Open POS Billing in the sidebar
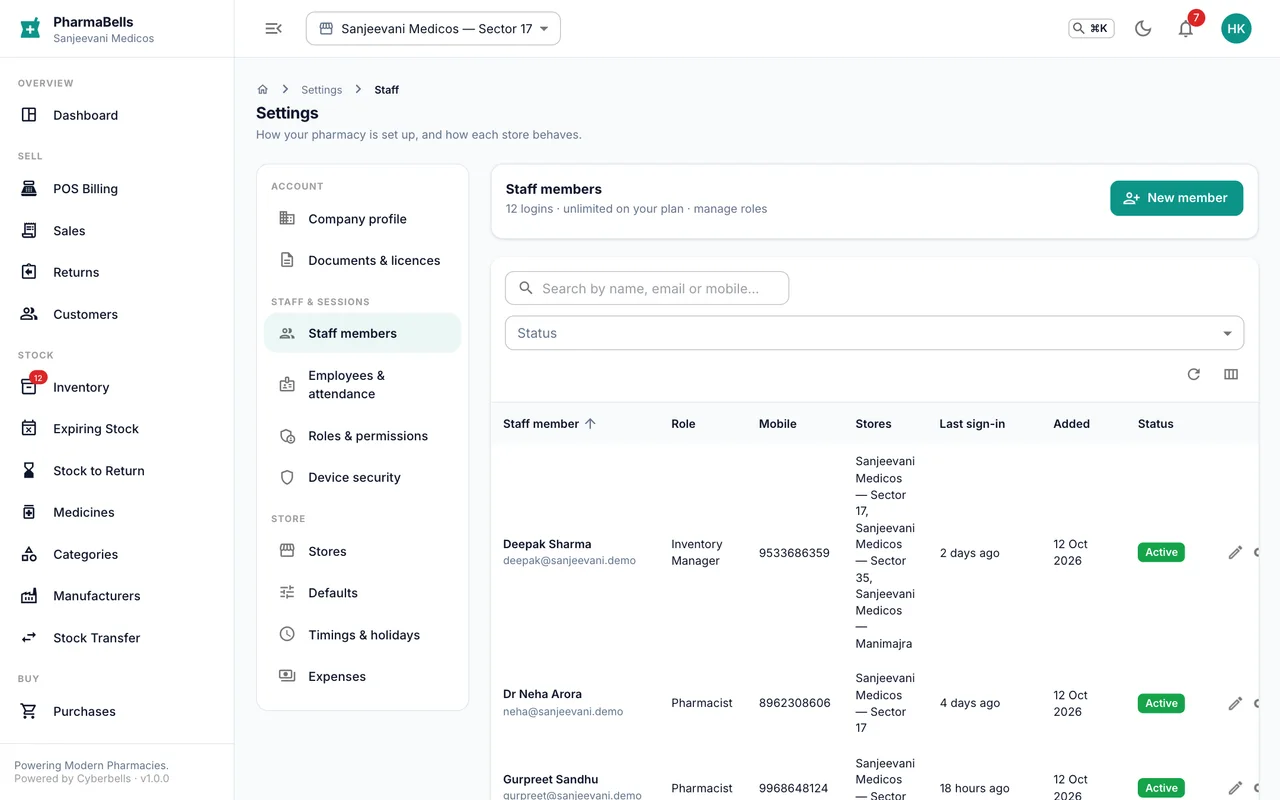Viewport: 1280px width, 800px height. pyautogui.click(x=117, y=189)
